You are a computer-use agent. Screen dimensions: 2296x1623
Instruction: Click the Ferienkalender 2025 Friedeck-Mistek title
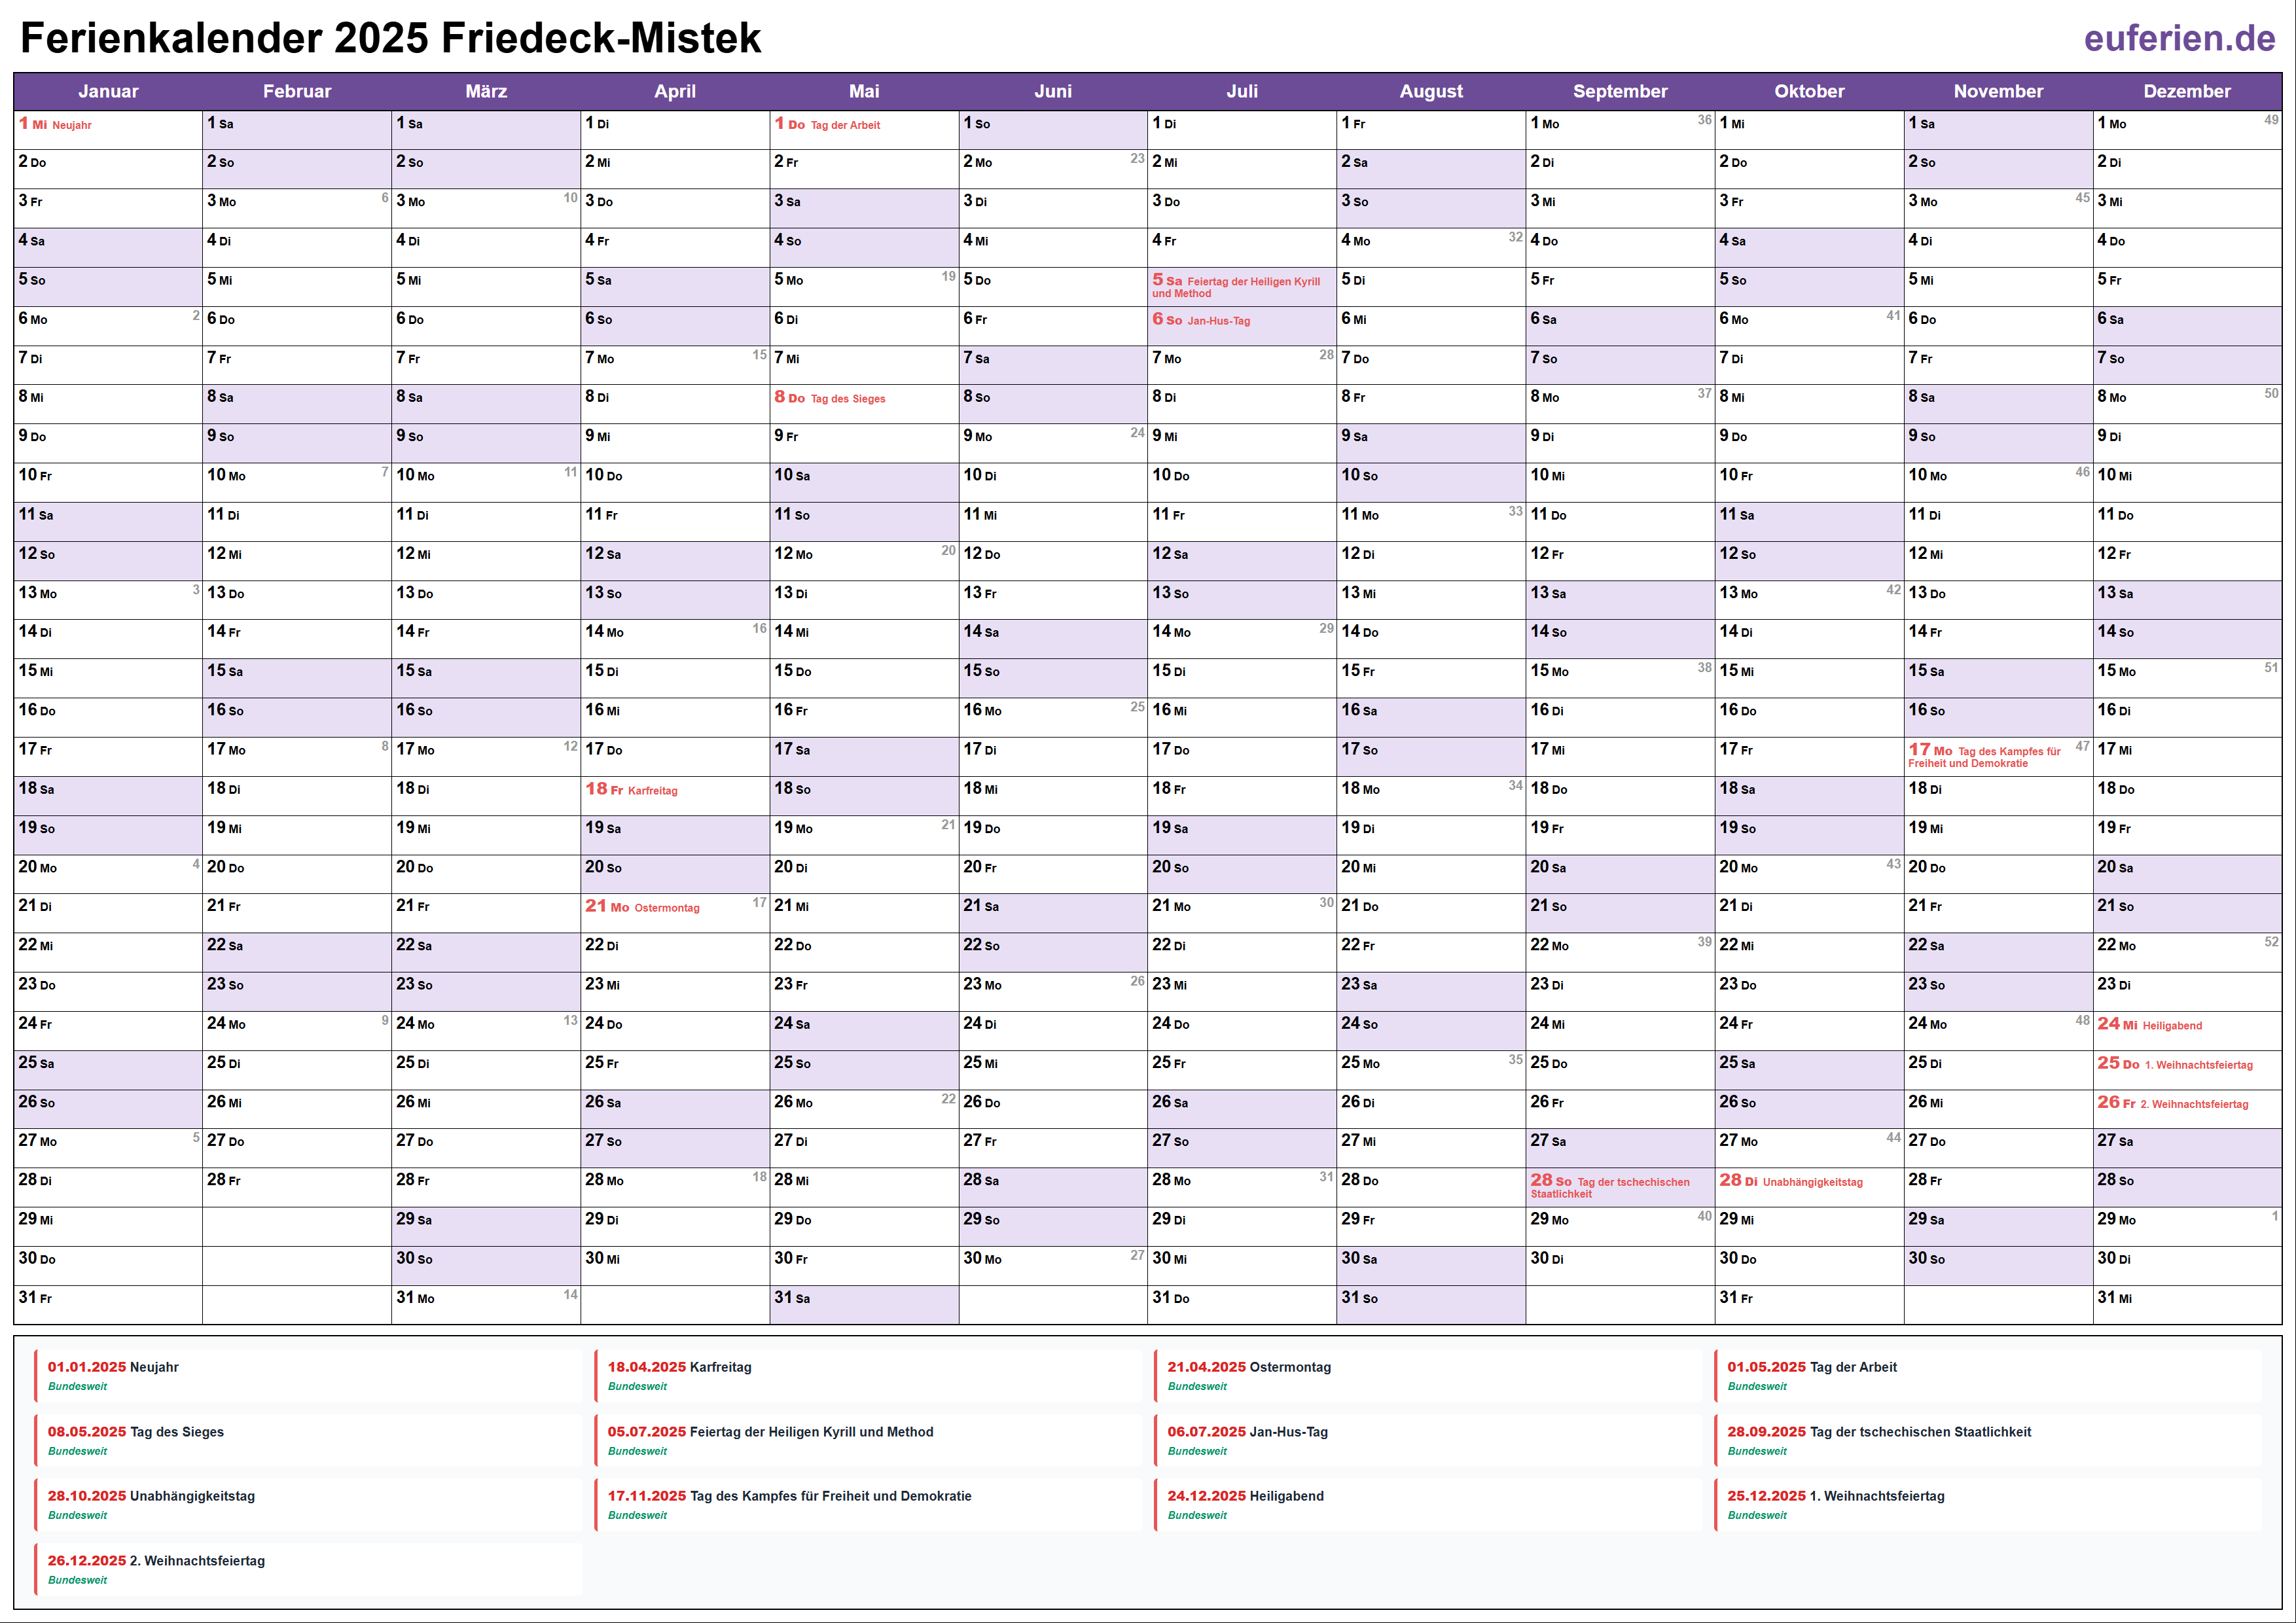pyautogui.click(x=390, y=39)
